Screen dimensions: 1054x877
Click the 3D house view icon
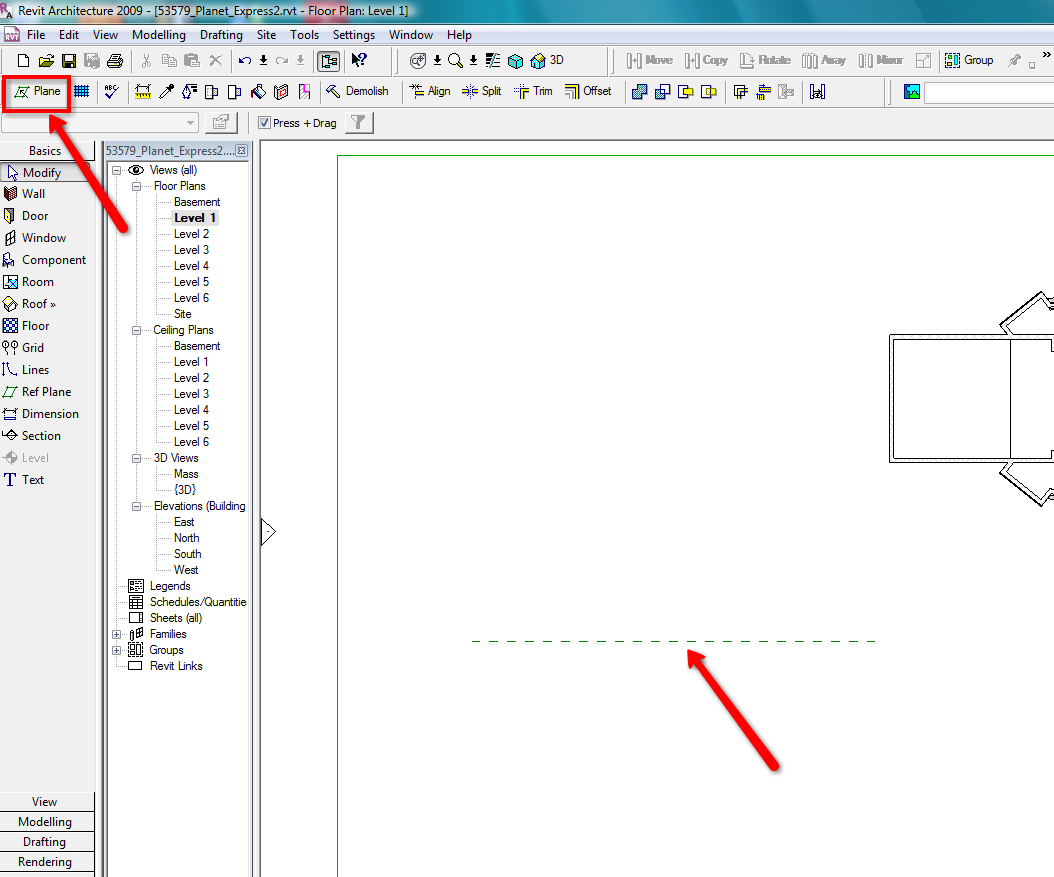pyautogui.click(x=538, y=61)
